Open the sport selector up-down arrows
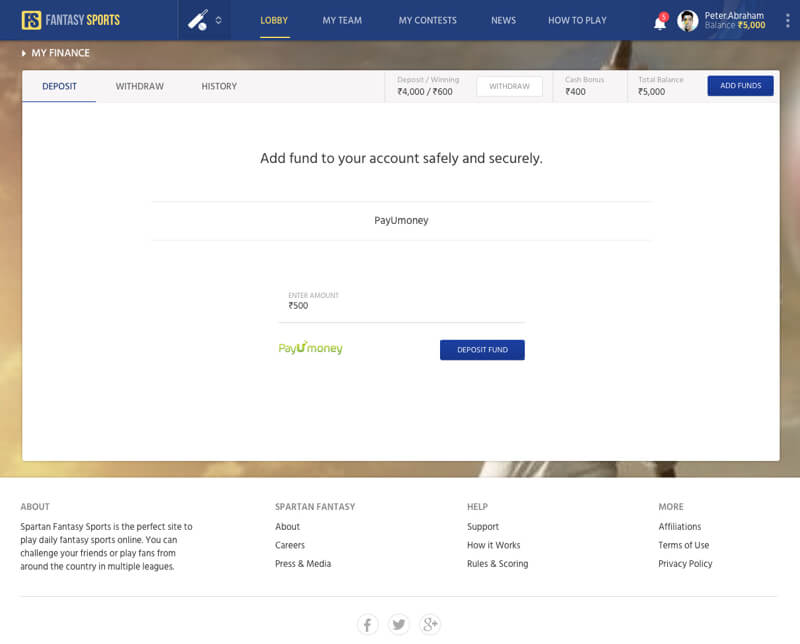The height and width of the screenshot is (644, 800). tap(218, 20)
